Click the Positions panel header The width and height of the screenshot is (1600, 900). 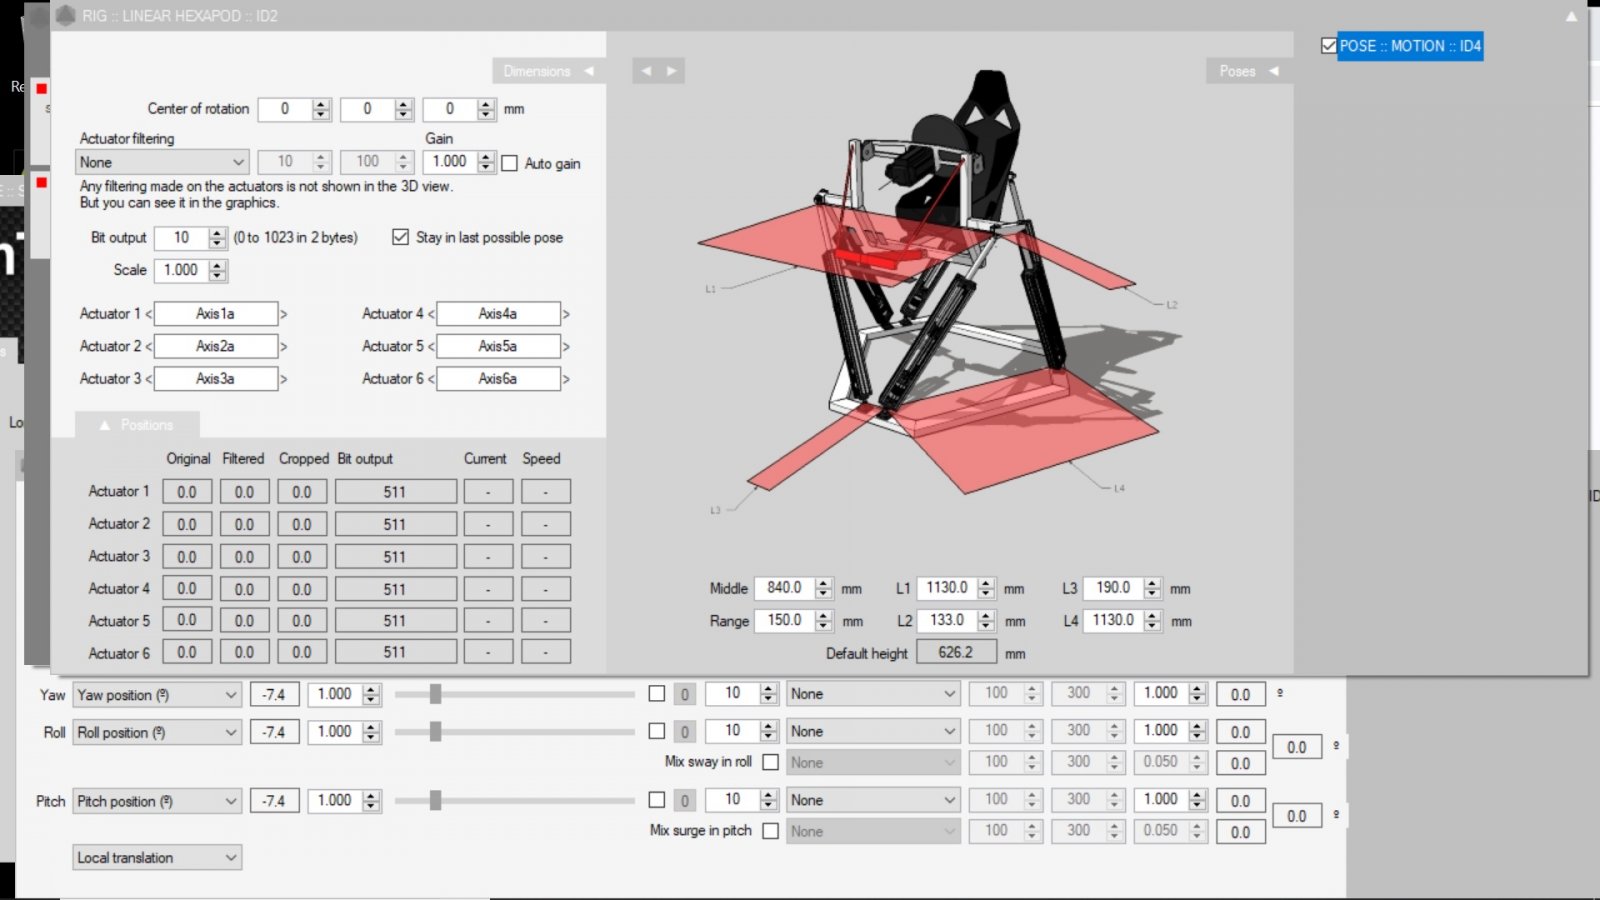click(x=137, y=425)
